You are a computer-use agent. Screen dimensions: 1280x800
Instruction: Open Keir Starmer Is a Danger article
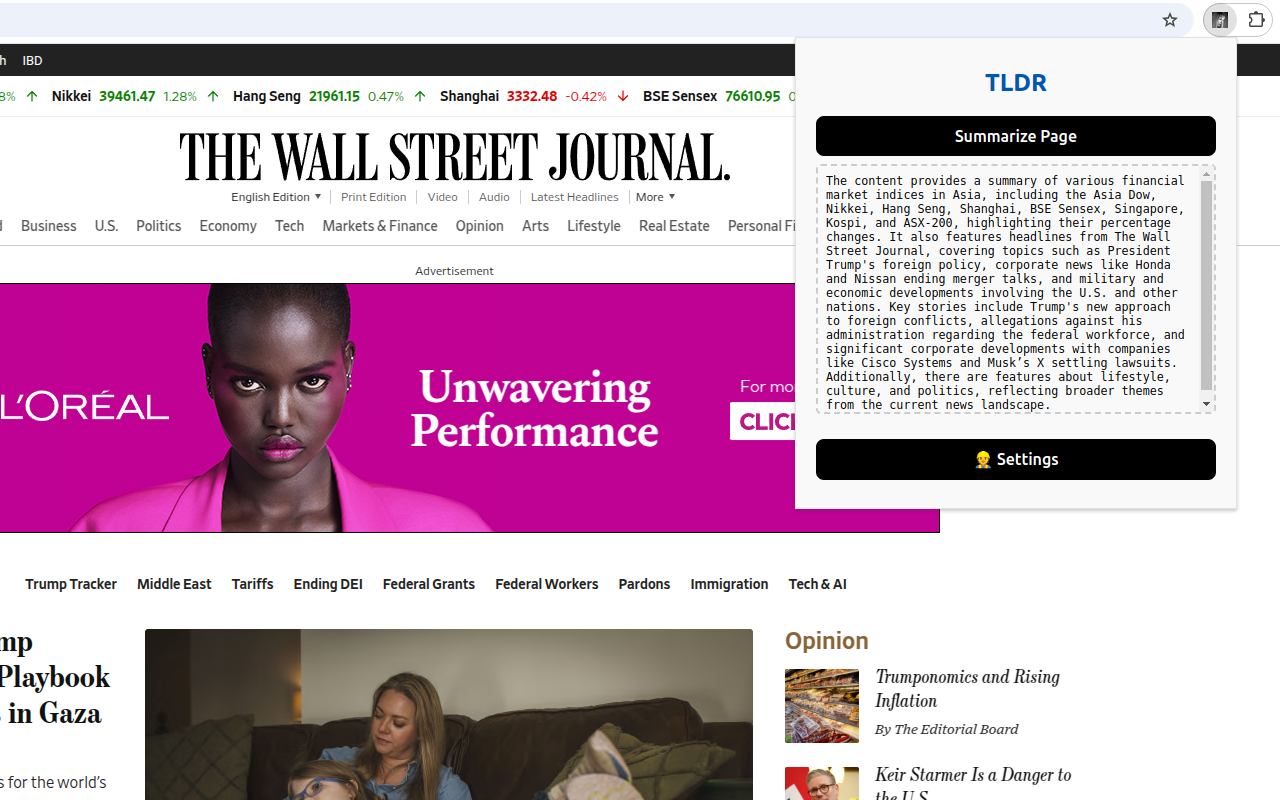click(x=973, y=783)
